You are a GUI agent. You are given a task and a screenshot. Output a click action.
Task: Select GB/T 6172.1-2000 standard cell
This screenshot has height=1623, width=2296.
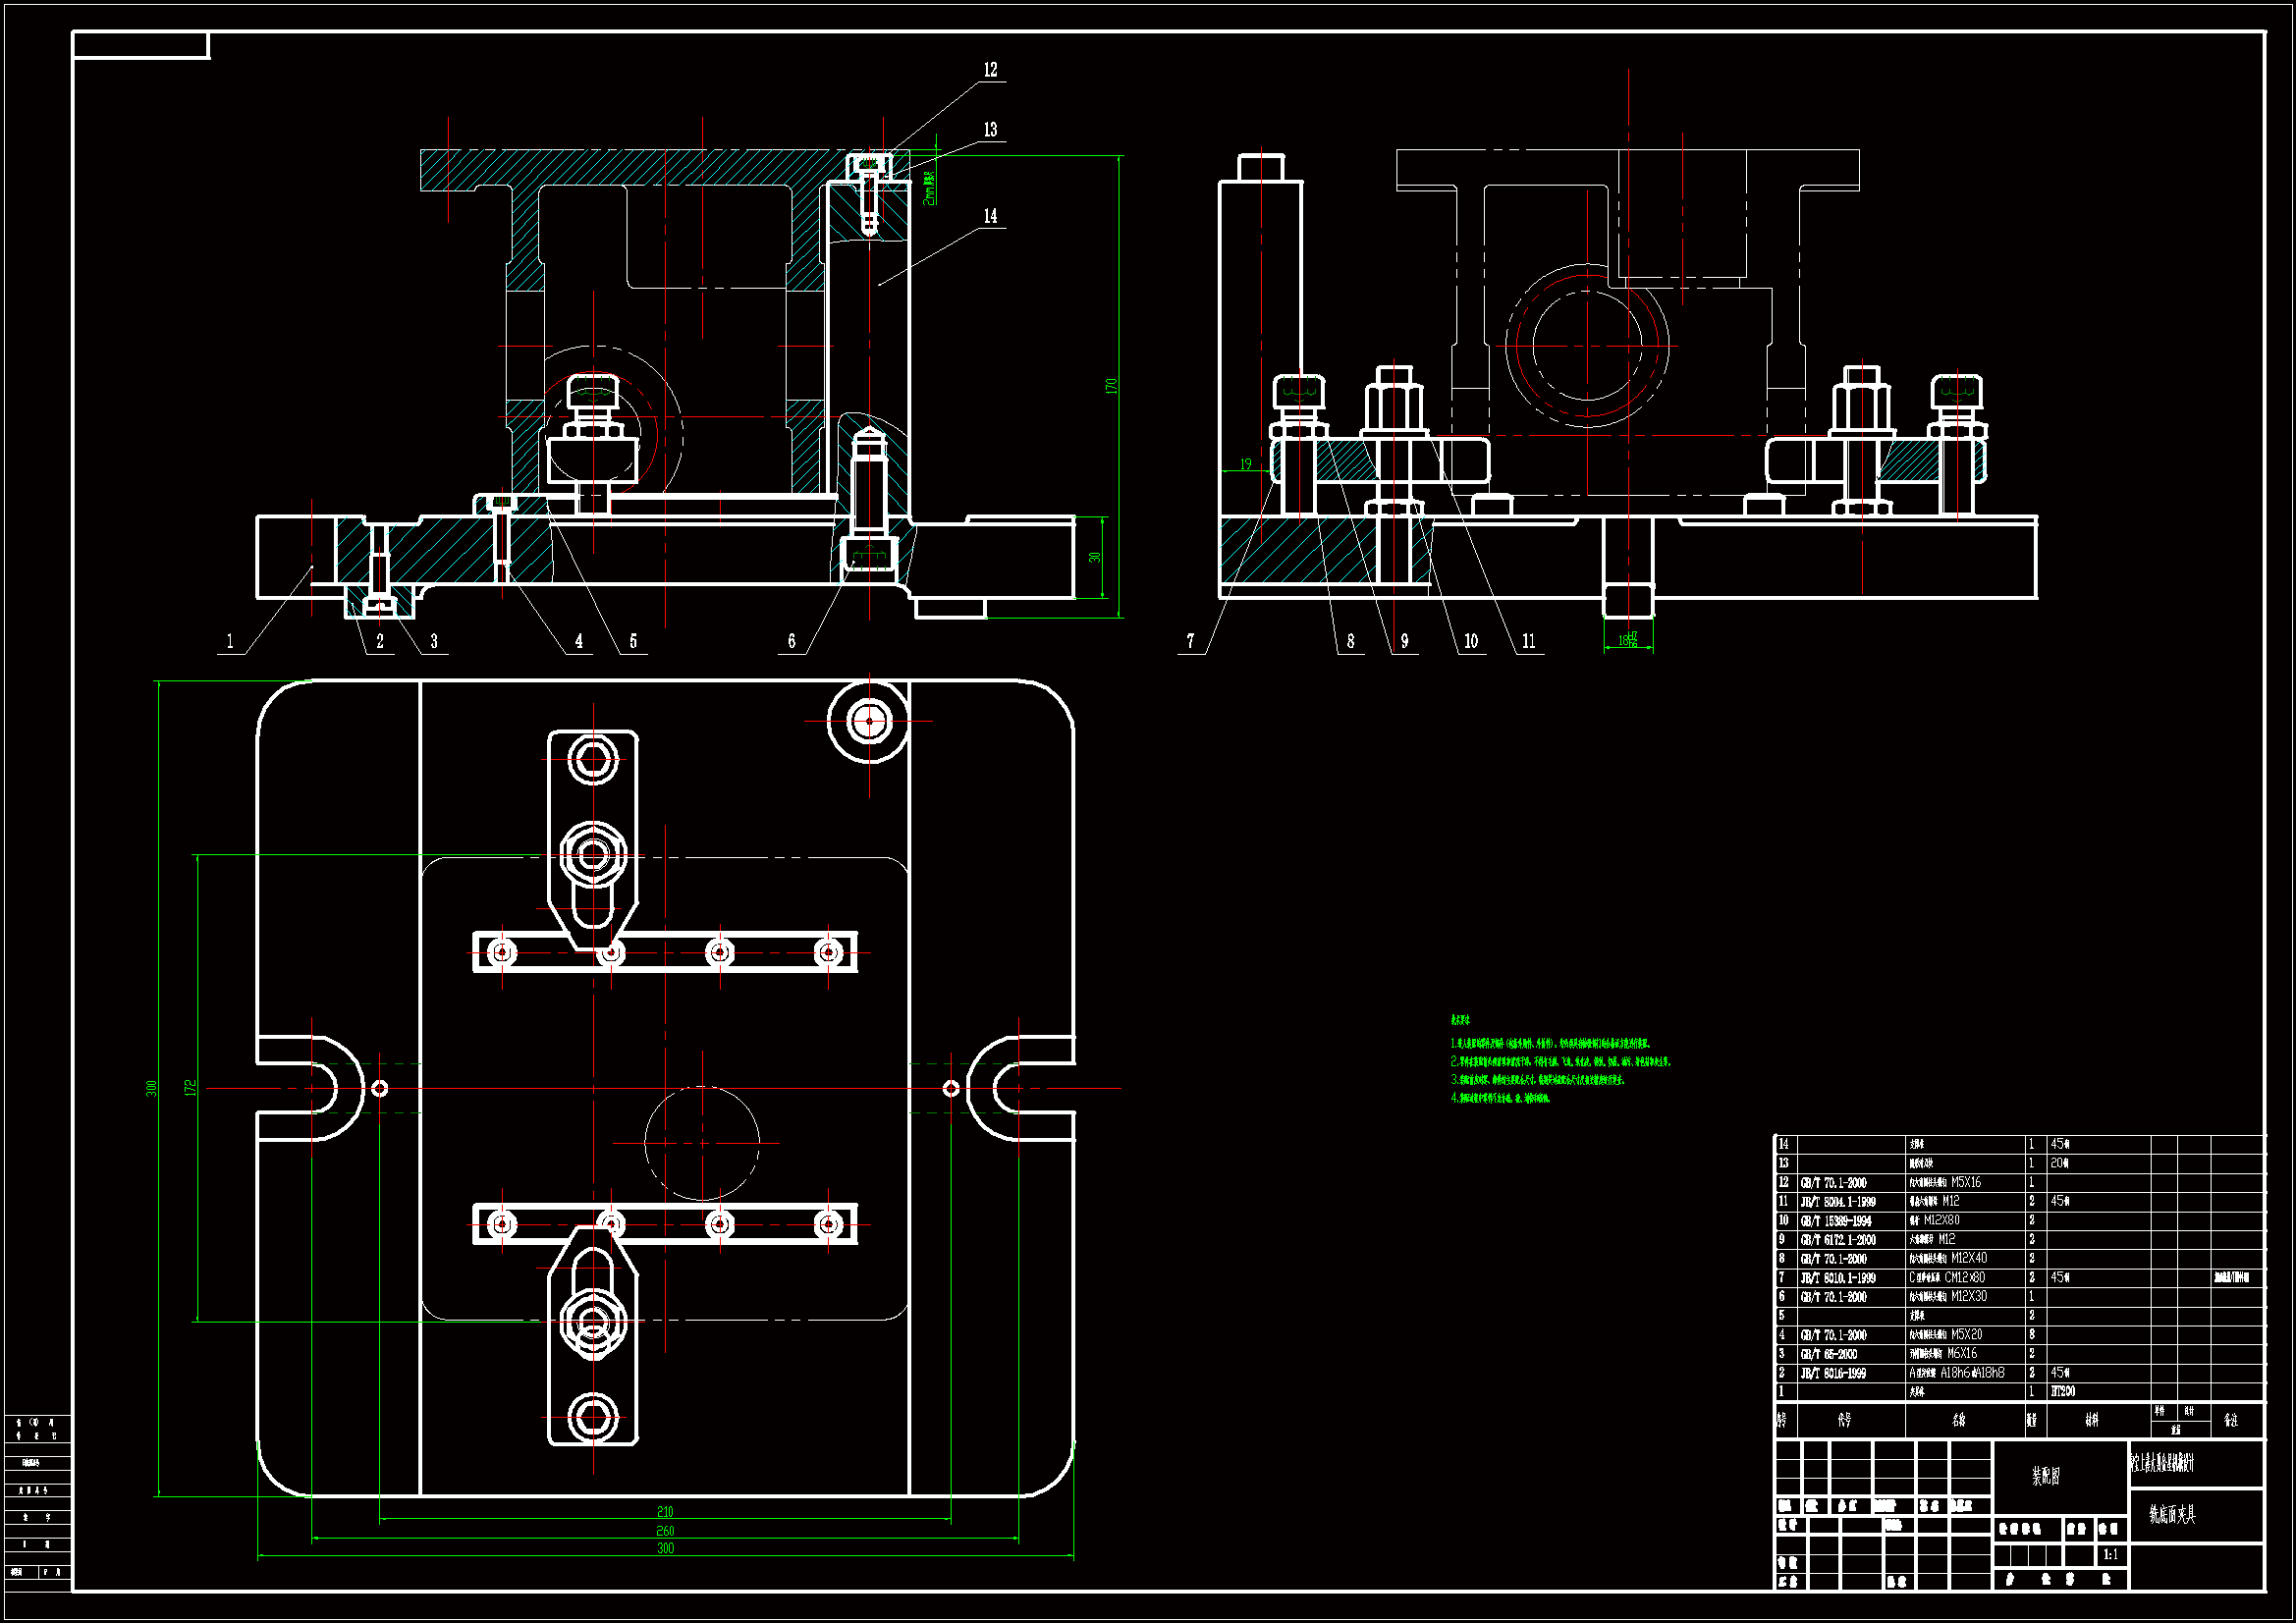(x=1838, y=1239)
